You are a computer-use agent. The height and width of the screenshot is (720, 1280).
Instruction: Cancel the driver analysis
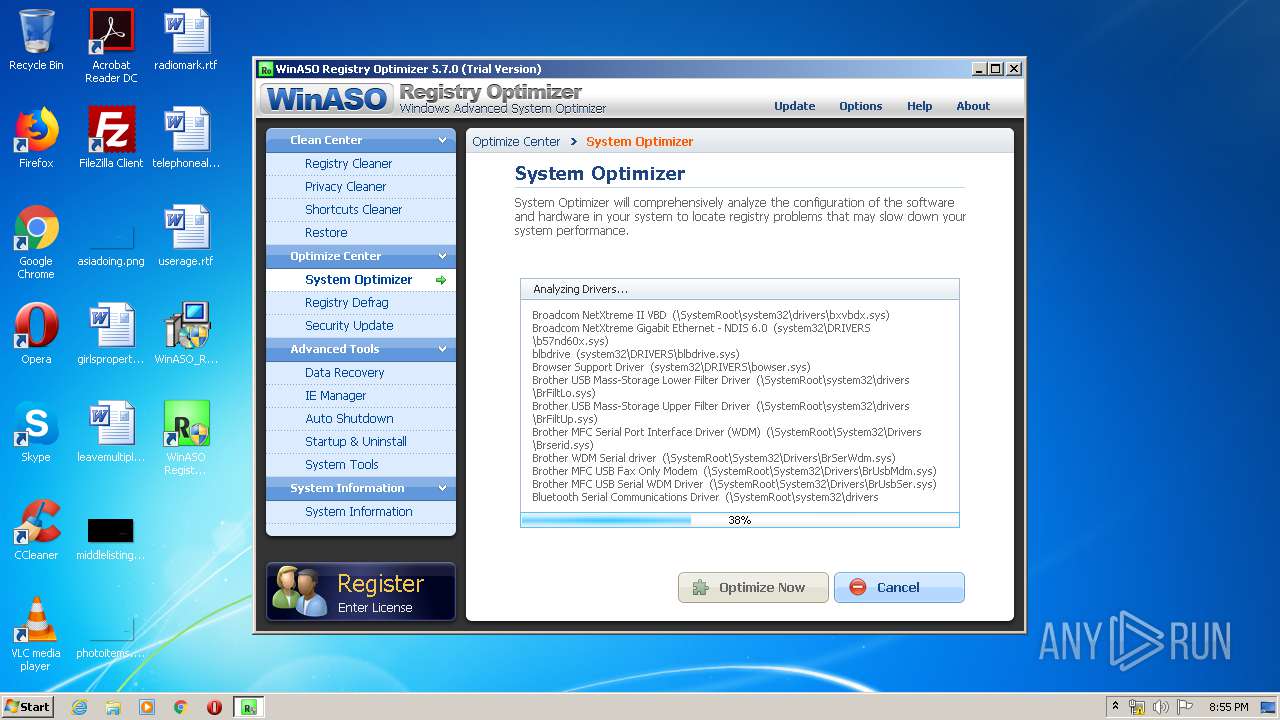(899, 587)
